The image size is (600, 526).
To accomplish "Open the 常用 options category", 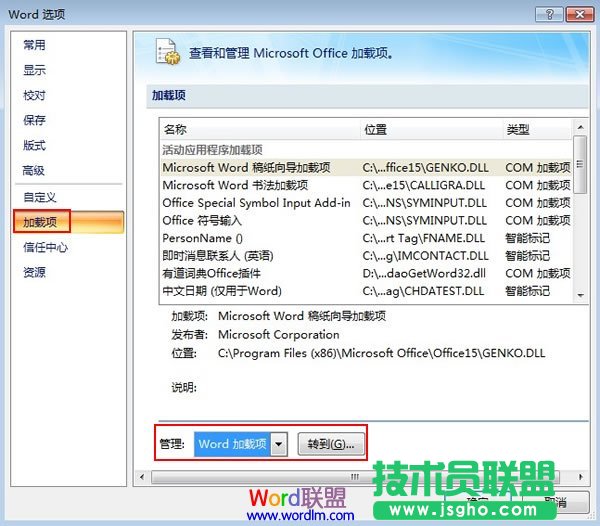I will (x=35, y=45).
